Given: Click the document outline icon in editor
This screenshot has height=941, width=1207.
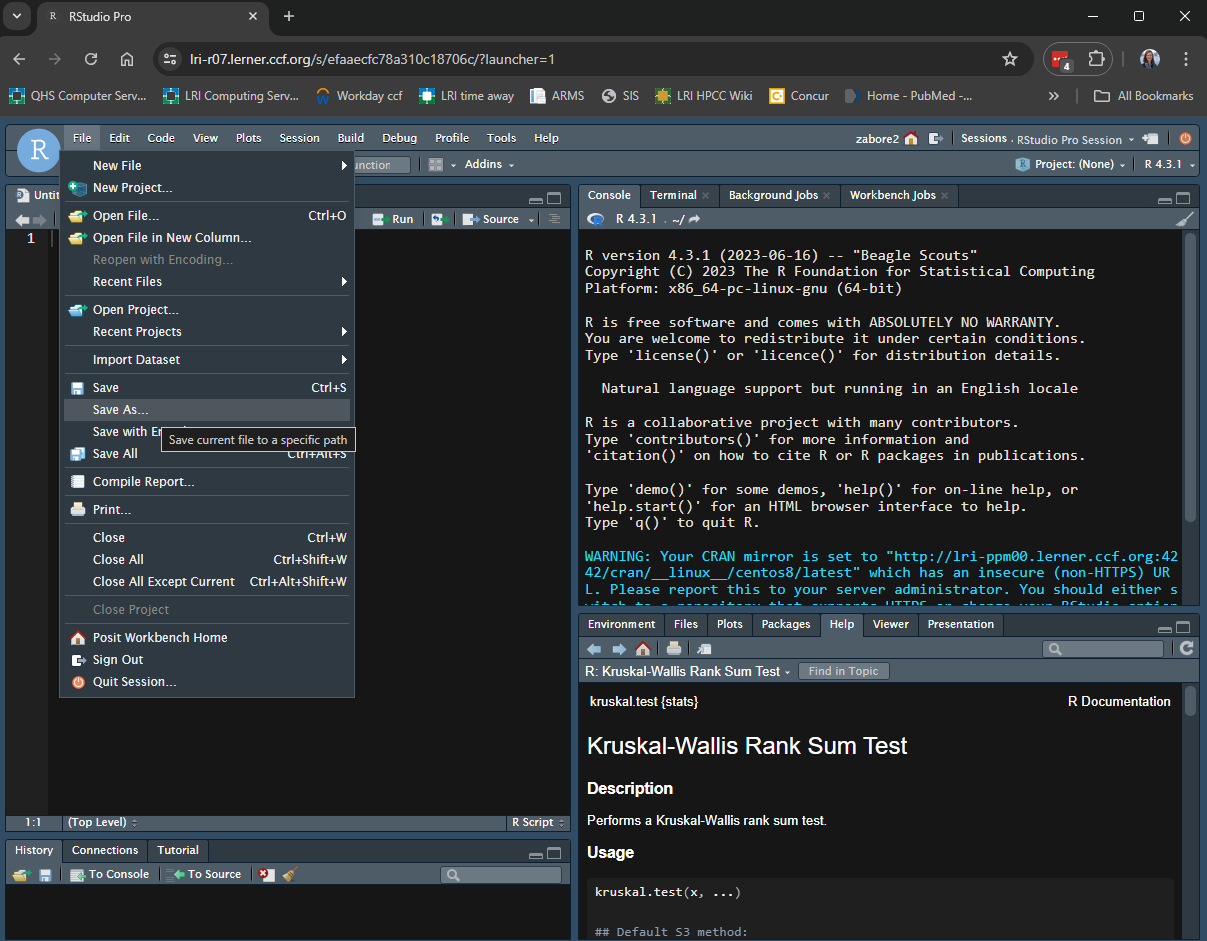Looking at the screenshot, I should point(554,219).
